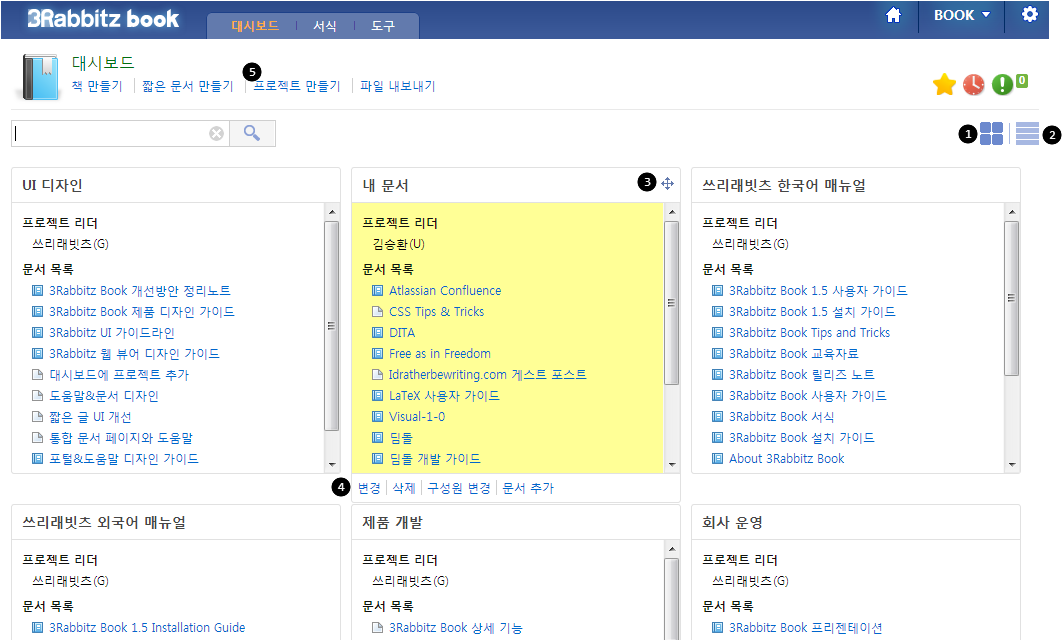
Task: Click 책 만들기 link
Action: point(97,86)
